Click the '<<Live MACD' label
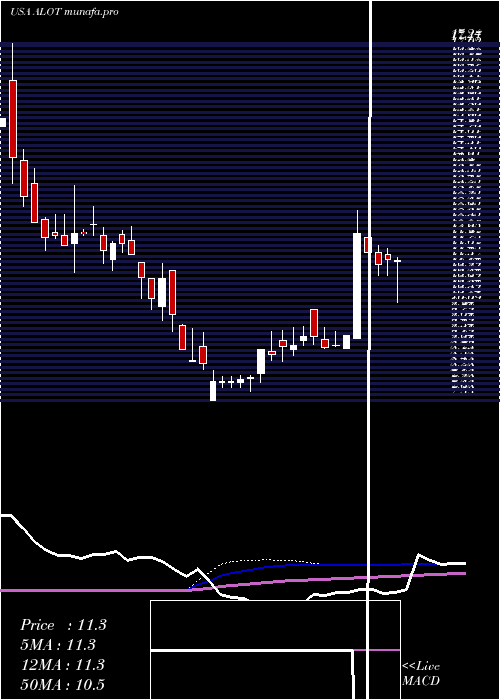Image resolution: width=500 pixels, height=700 pixels. click(x=421, y=673)
